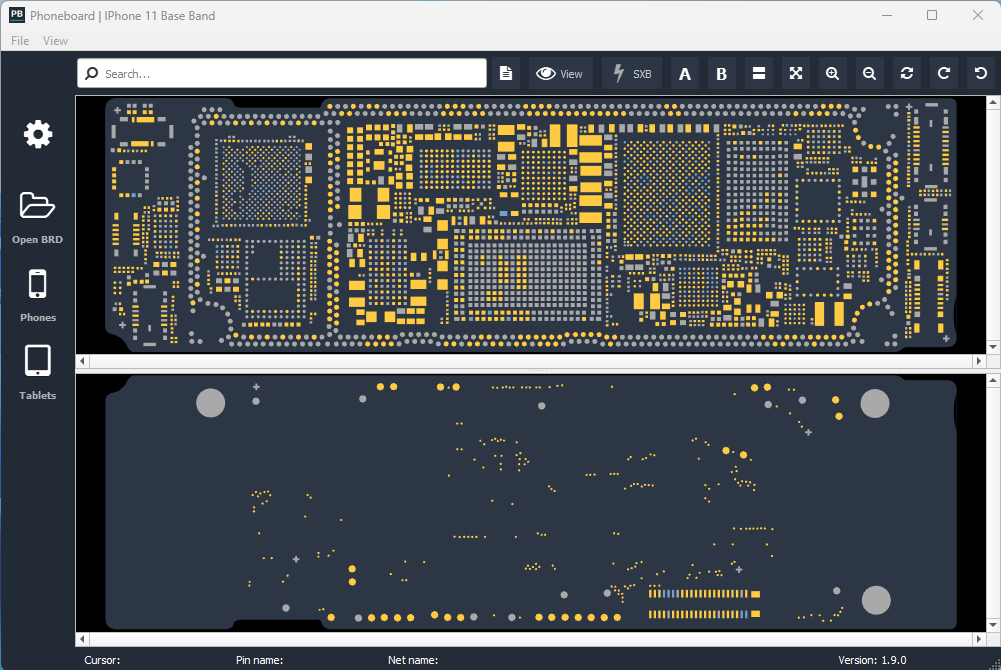Select the Tablets category
Viewport: 1001px width, 670px height.
pos(37,373)
